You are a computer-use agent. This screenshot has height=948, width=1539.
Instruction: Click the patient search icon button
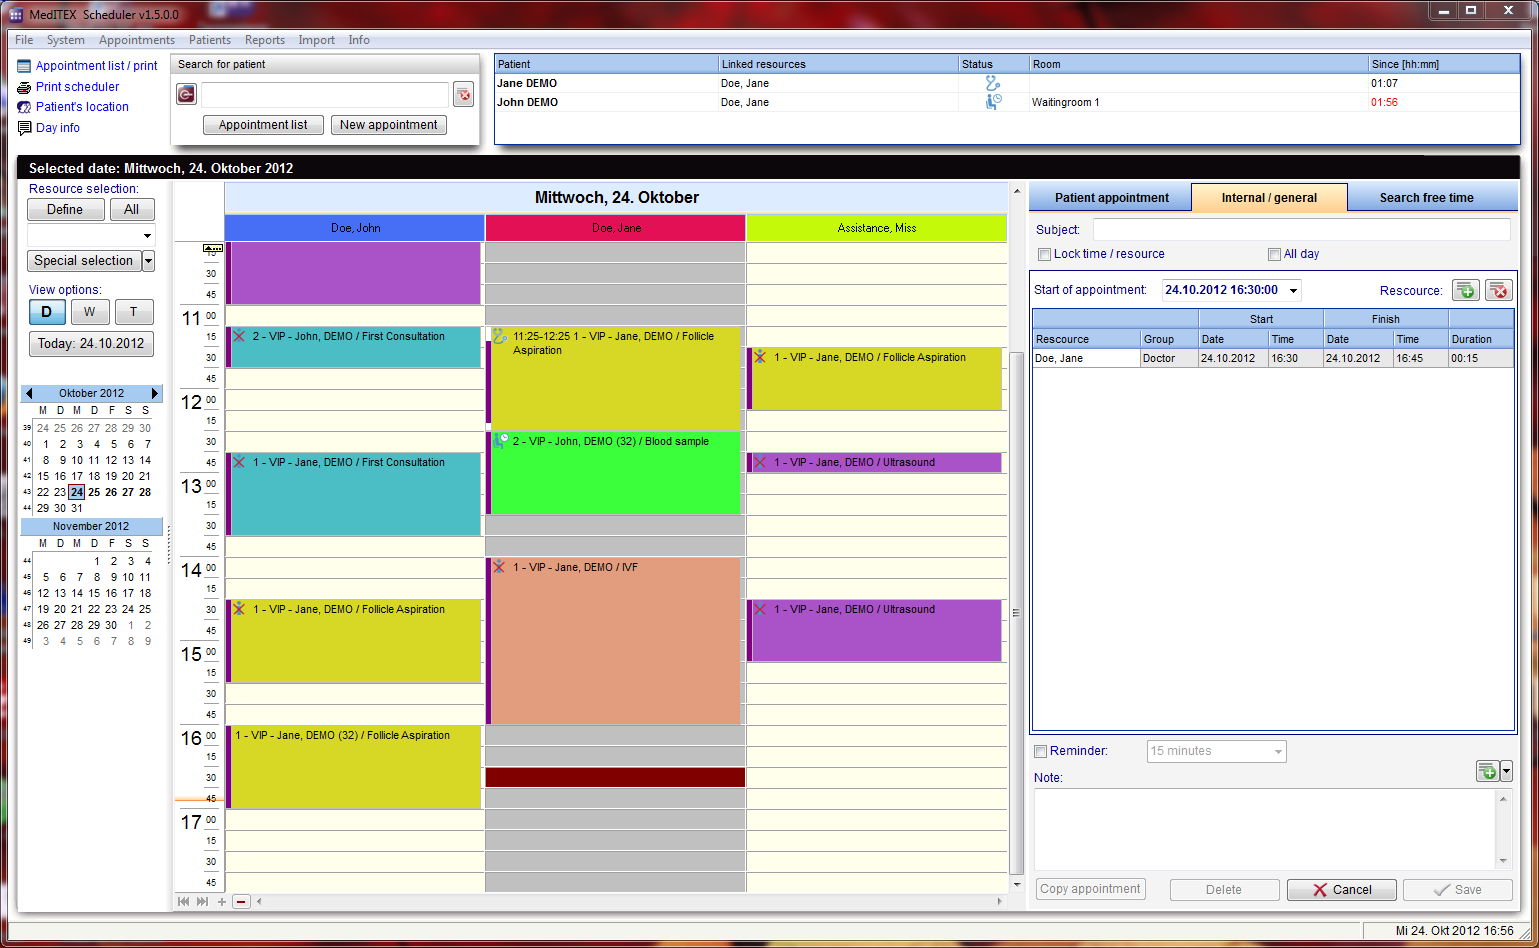(186, 94)
